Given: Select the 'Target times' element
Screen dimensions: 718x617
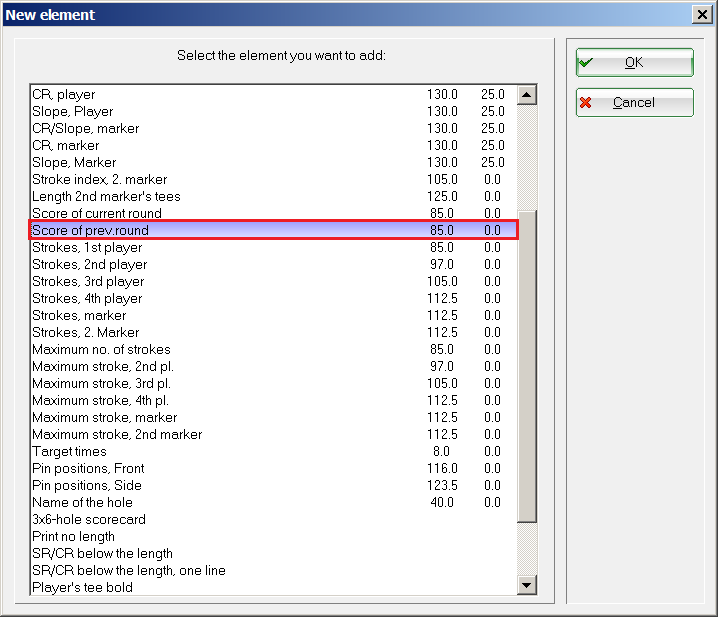Looking at the screenshot, I should click(69, 452).
